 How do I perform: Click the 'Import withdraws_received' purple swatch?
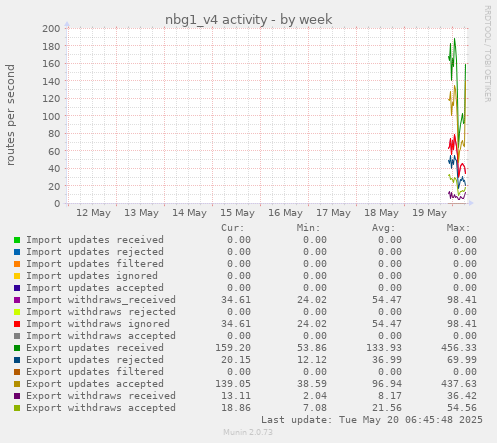click(17, 300)
